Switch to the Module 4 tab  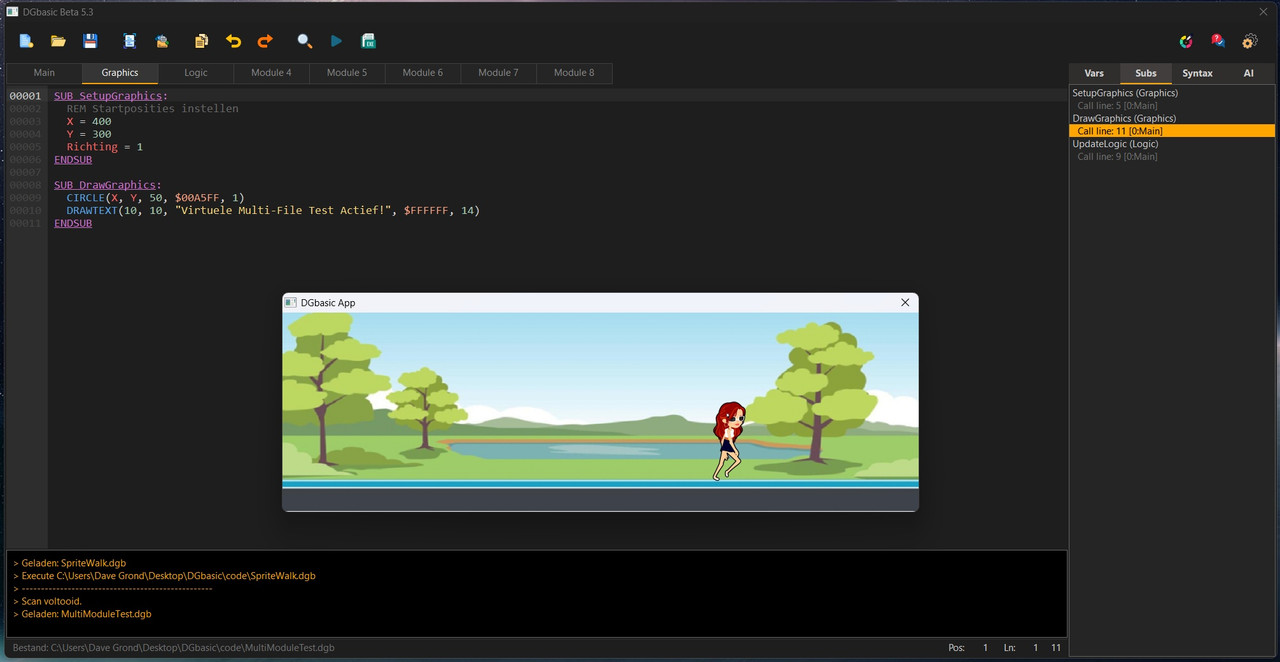coord(271,73)
